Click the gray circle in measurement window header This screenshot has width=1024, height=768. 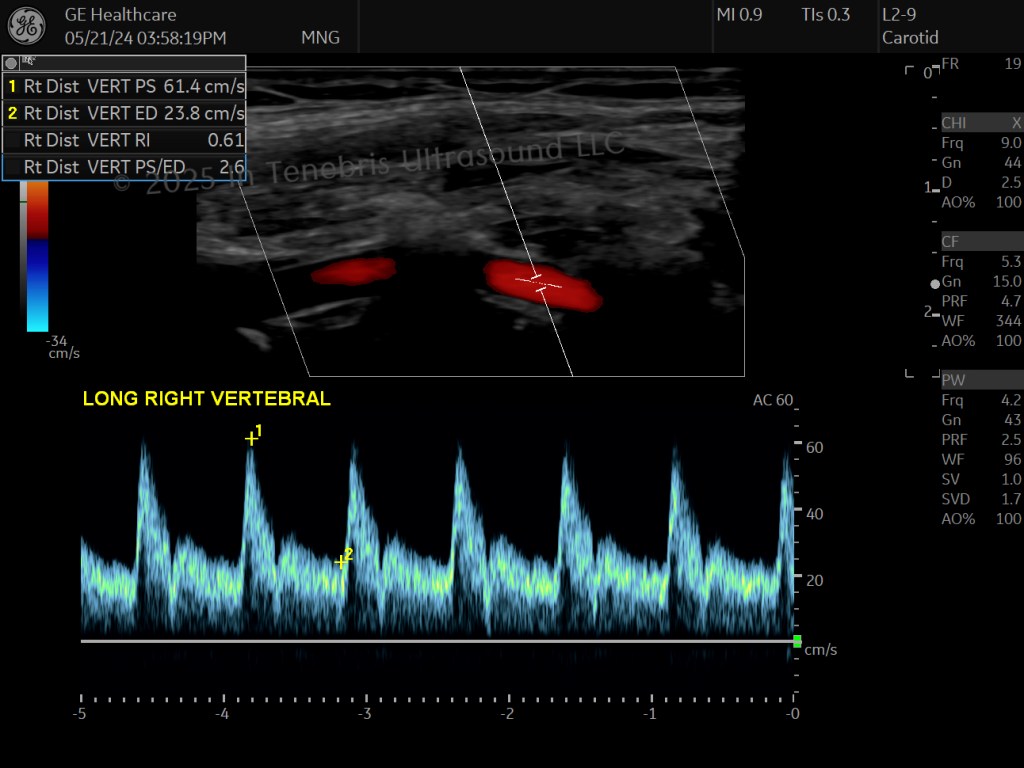(x=10, y=63)
